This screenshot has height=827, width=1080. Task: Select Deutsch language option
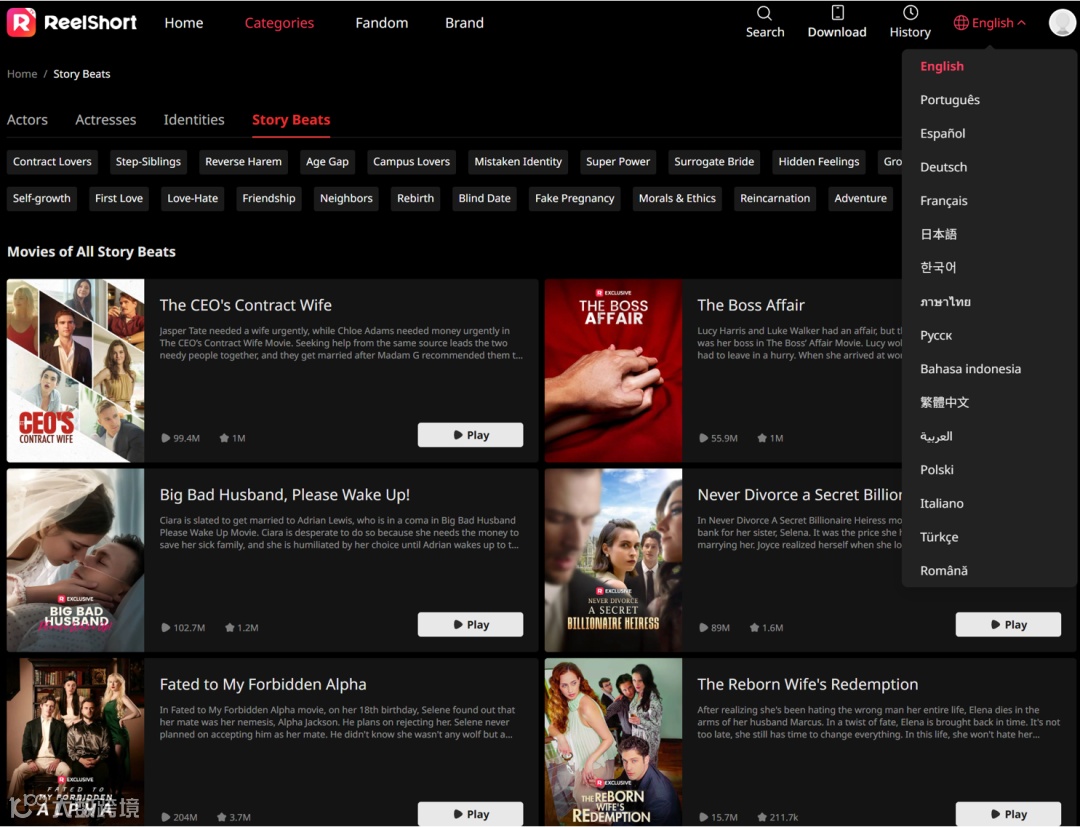point(944,167)
